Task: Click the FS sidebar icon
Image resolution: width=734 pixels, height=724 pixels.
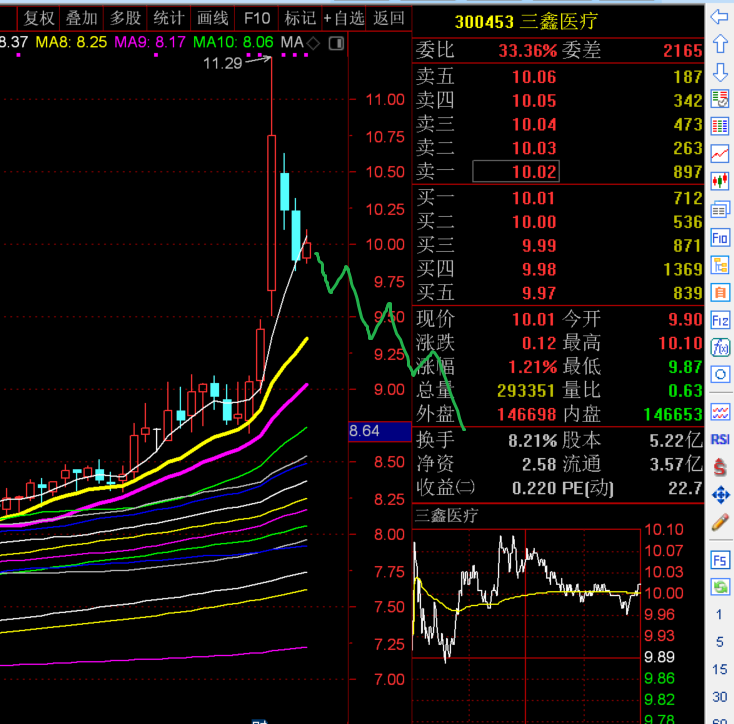Action: tap(719, 560)
